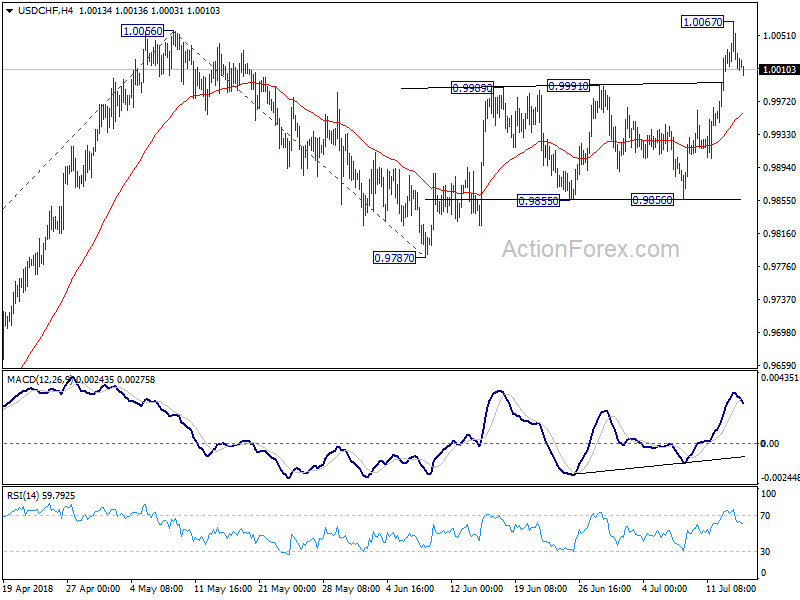Click the 26 Jun 16:00 date label

point(605,589)
